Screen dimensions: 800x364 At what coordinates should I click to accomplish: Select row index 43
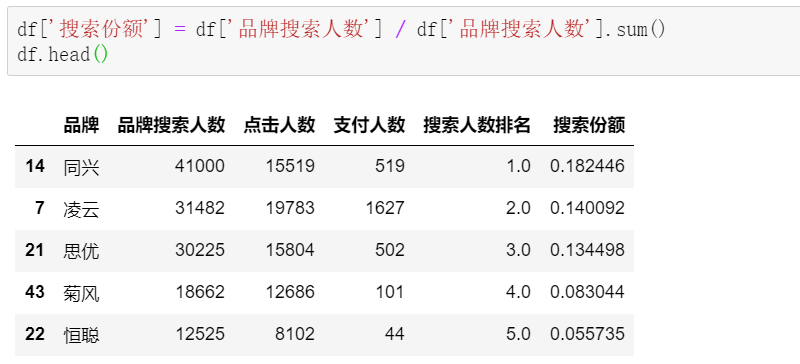pyautogui.click(x=35, y=292)
